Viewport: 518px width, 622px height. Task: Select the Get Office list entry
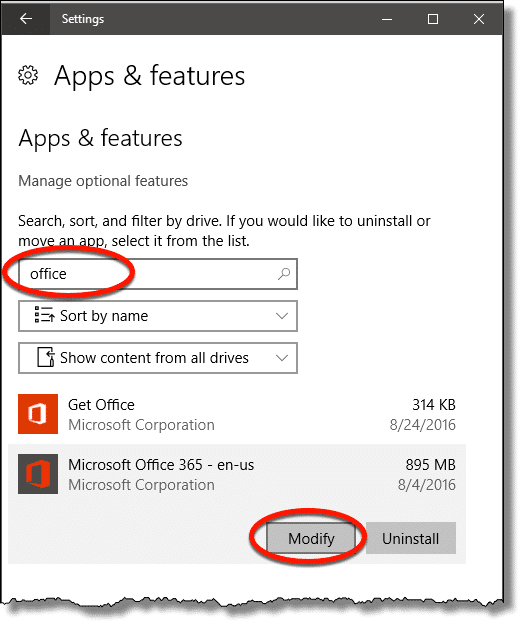pyautogui.click(x=237, y=414)
